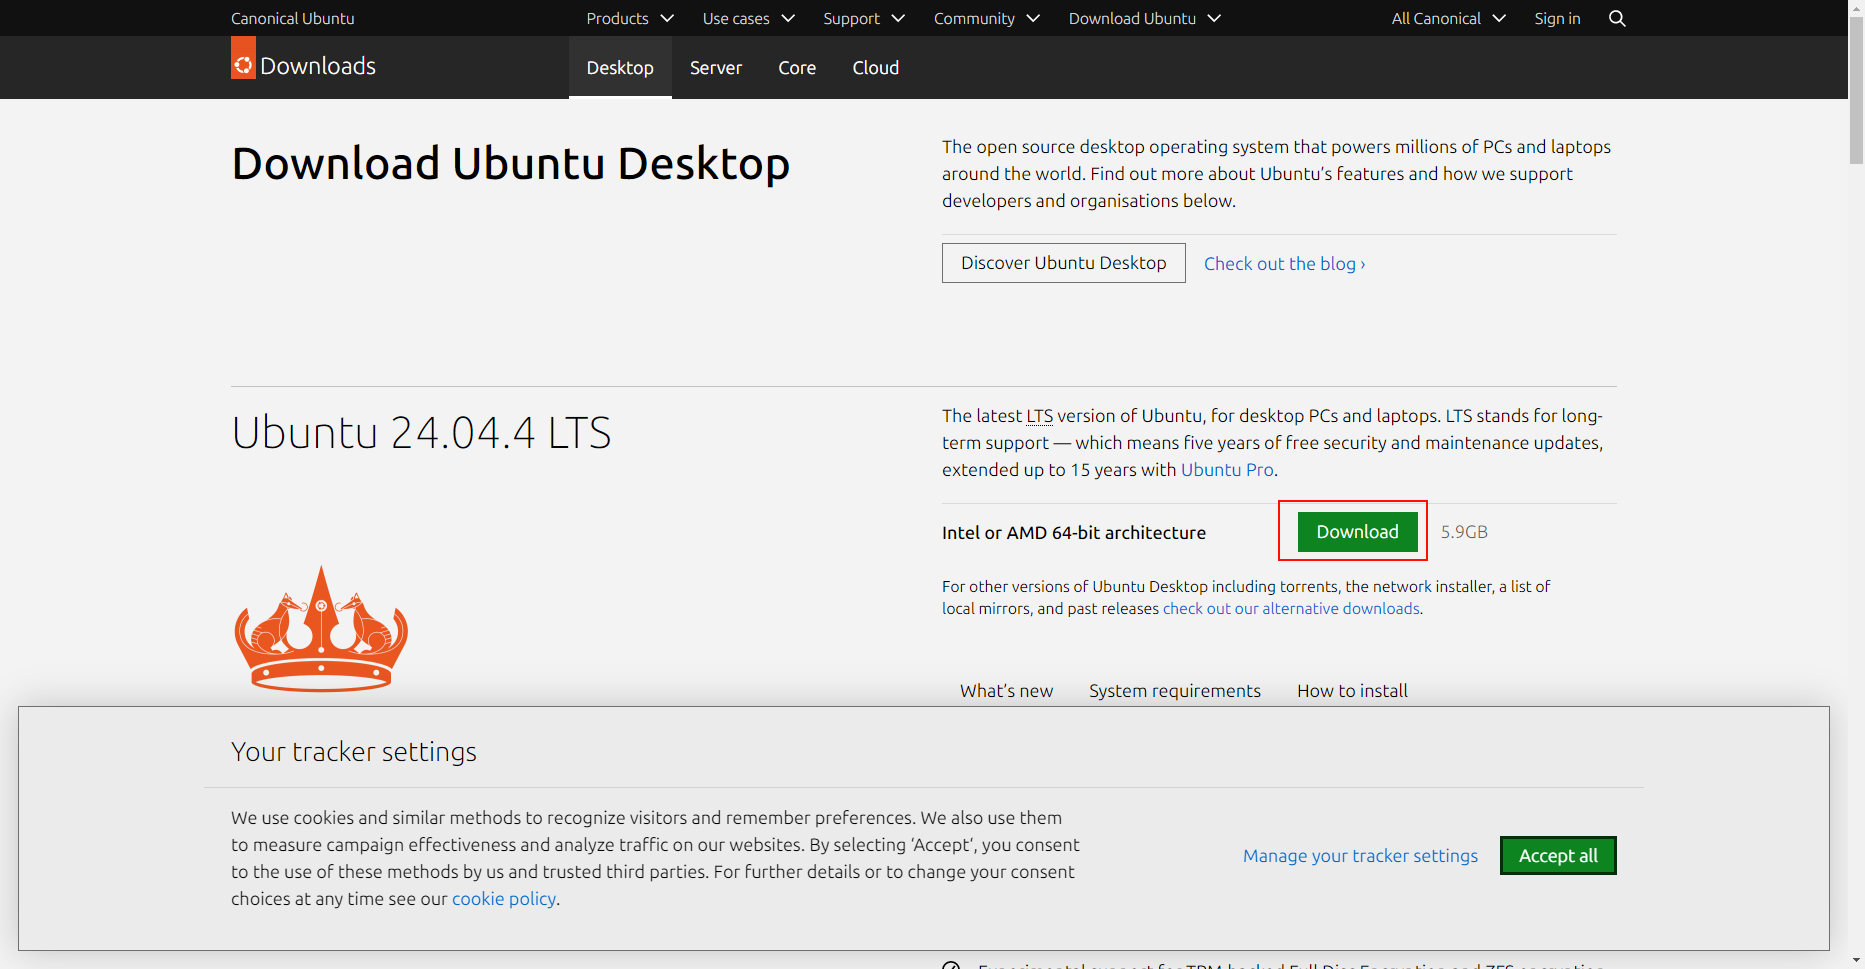Click the Intel or AMD 64-bit architecture label
The image size is (1865, 969).
1074,533
